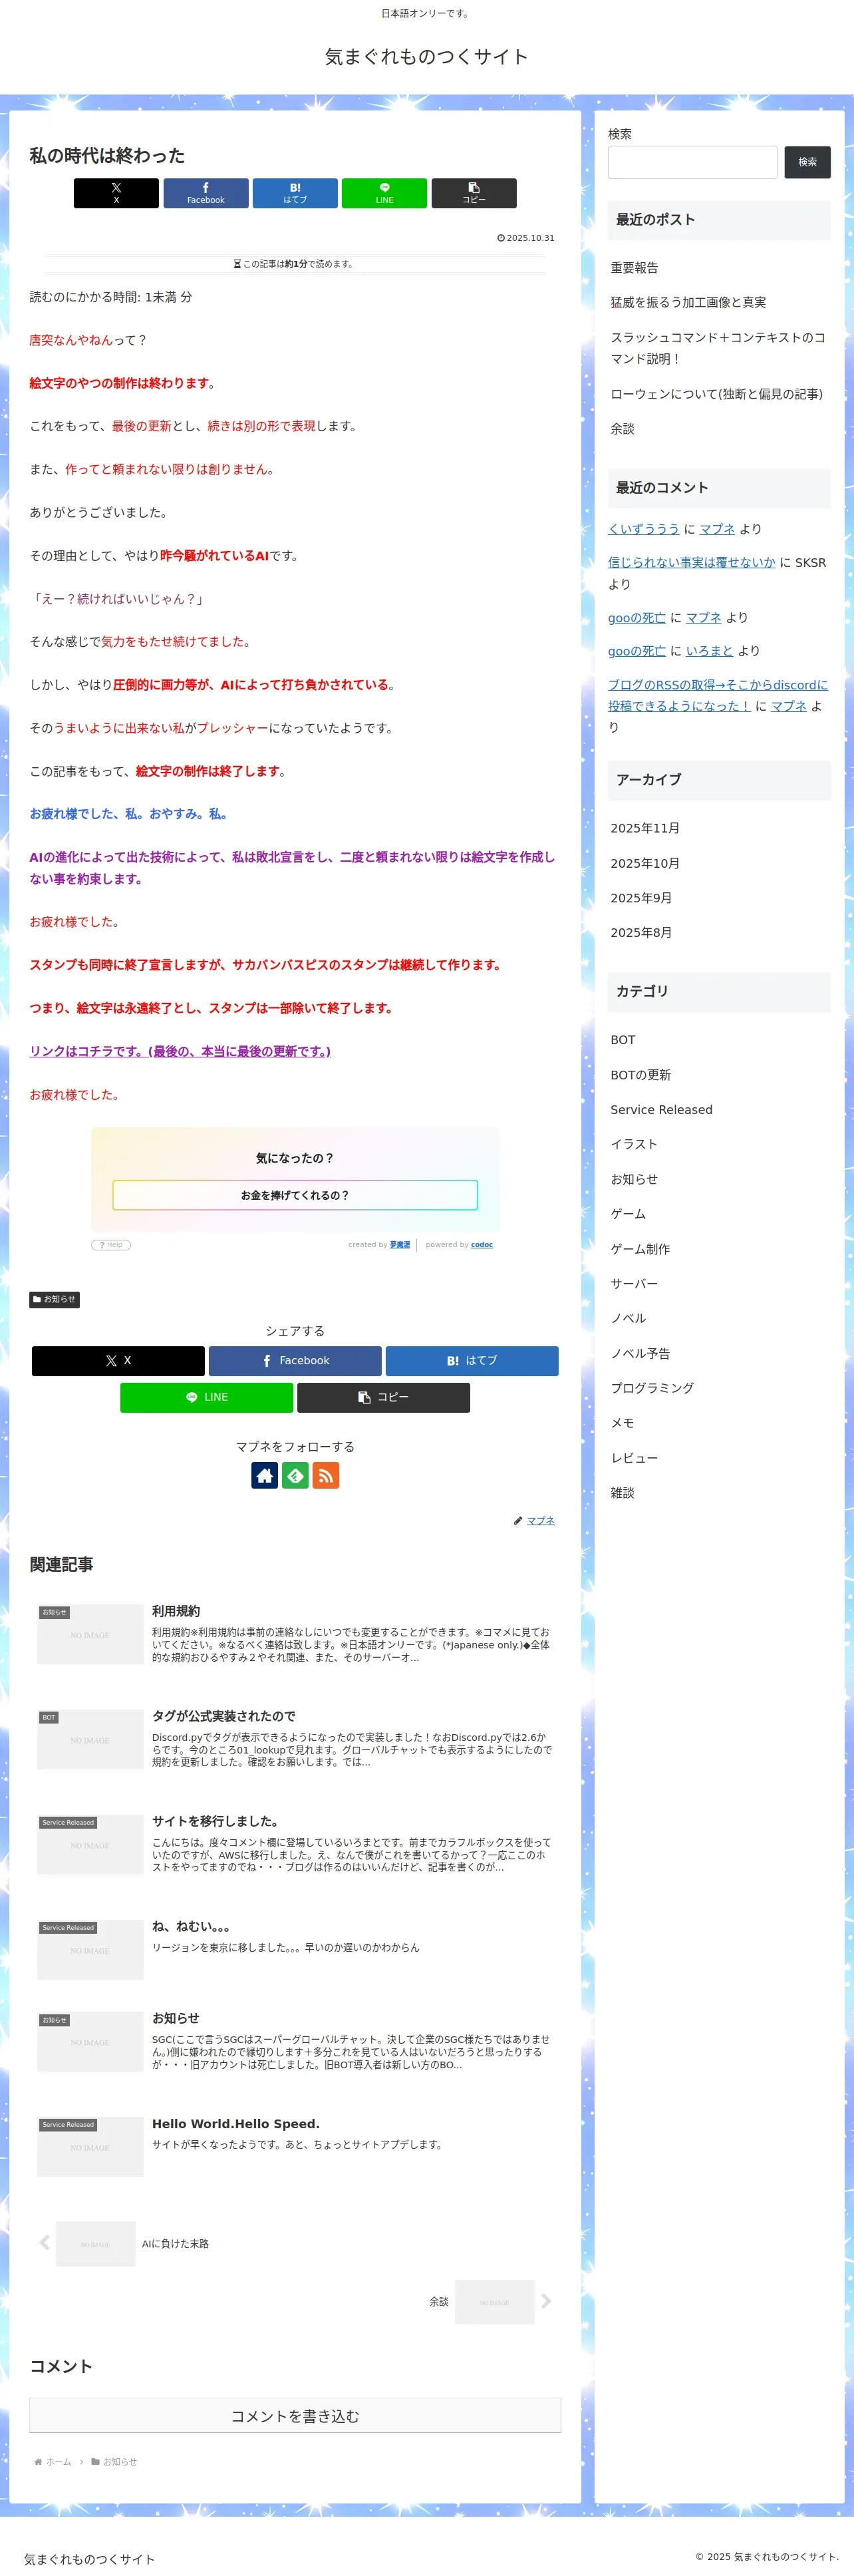Click the 検索 search input field
The height and width of the screenshot is (2576, 854).
692,162
